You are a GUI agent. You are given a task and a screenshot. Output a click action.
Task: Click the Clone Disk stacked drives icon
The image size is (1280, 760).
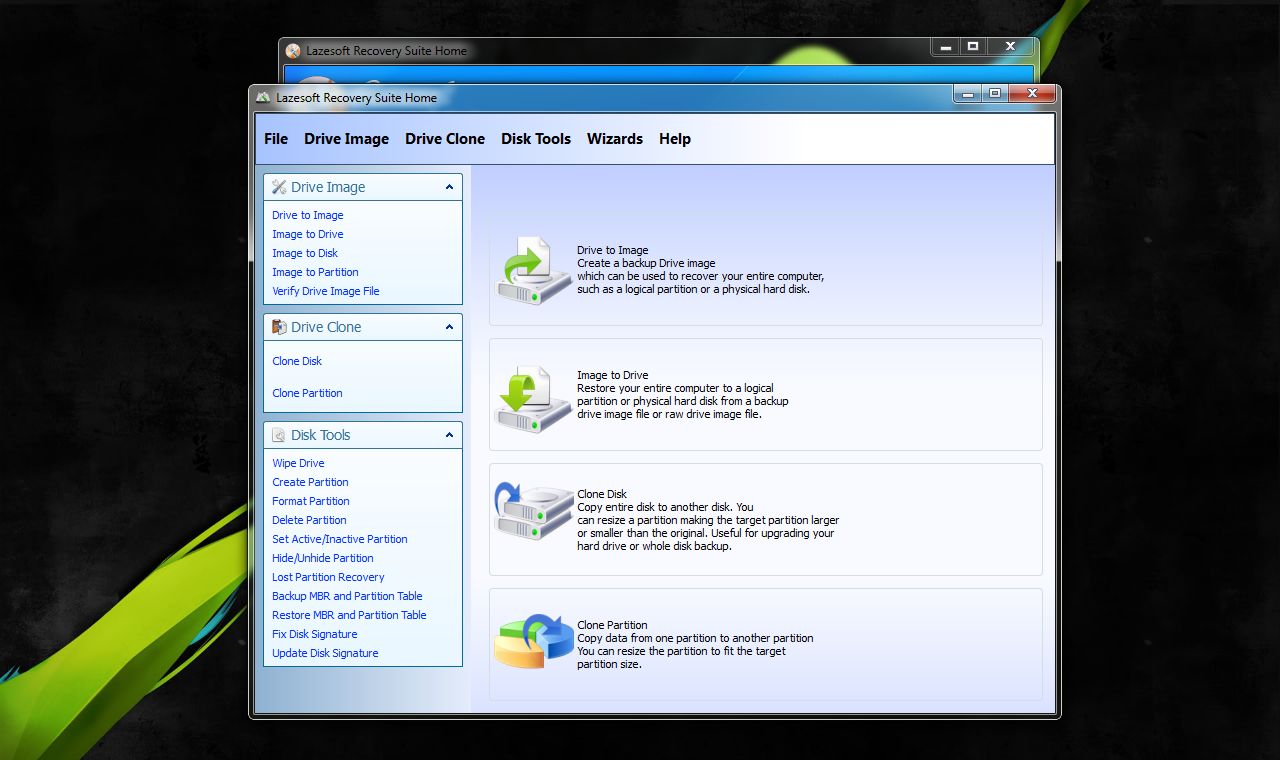click(533, 511)
